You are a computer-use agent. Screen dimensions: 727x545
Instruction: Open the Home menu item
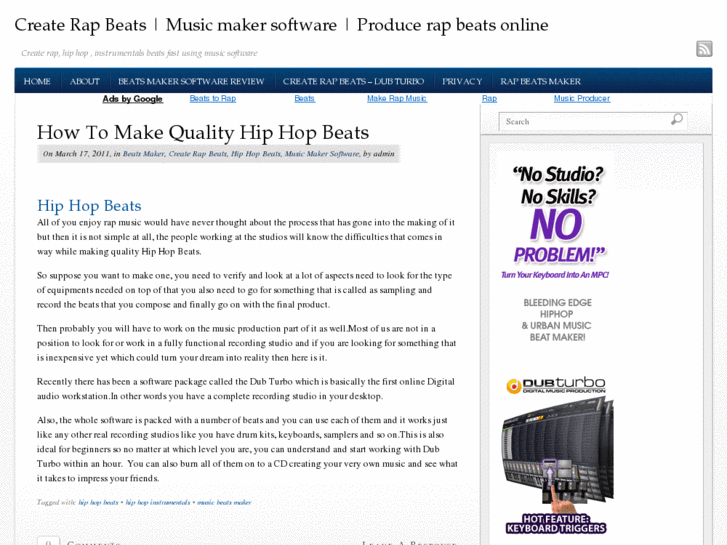(x=37, y=81)
